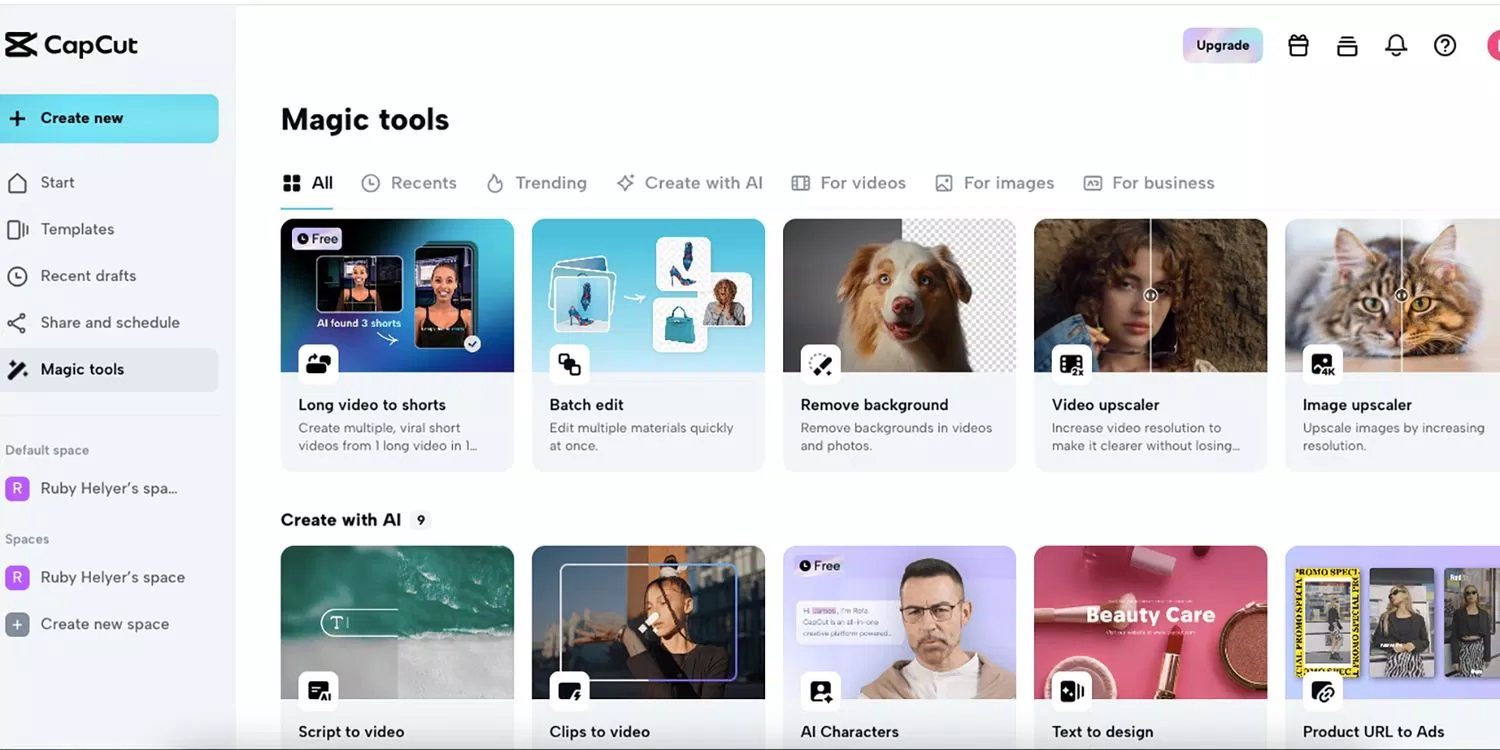The image size is (1500, 750).
Task: Click the notifications bell icon
Action: click(x=1396, y=45)
